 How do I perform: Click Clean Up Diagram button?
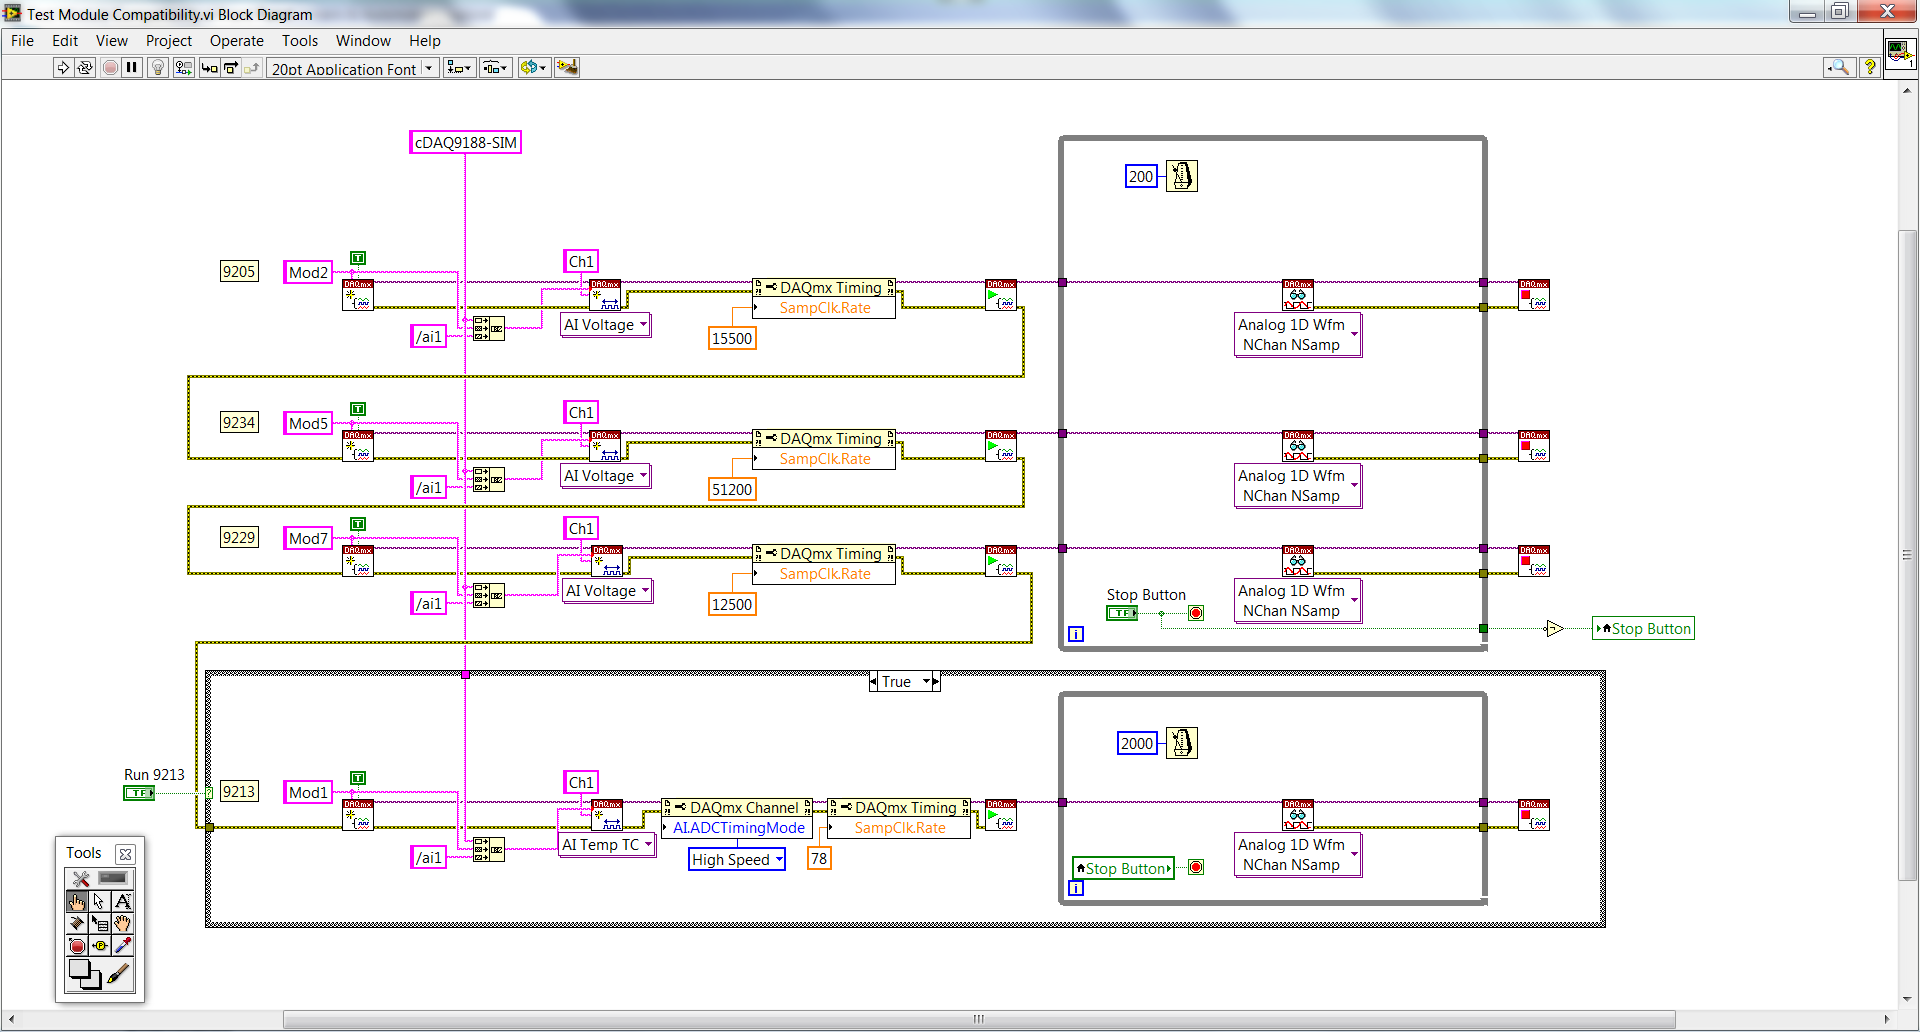pyautogui.click(x=567, y=67)
